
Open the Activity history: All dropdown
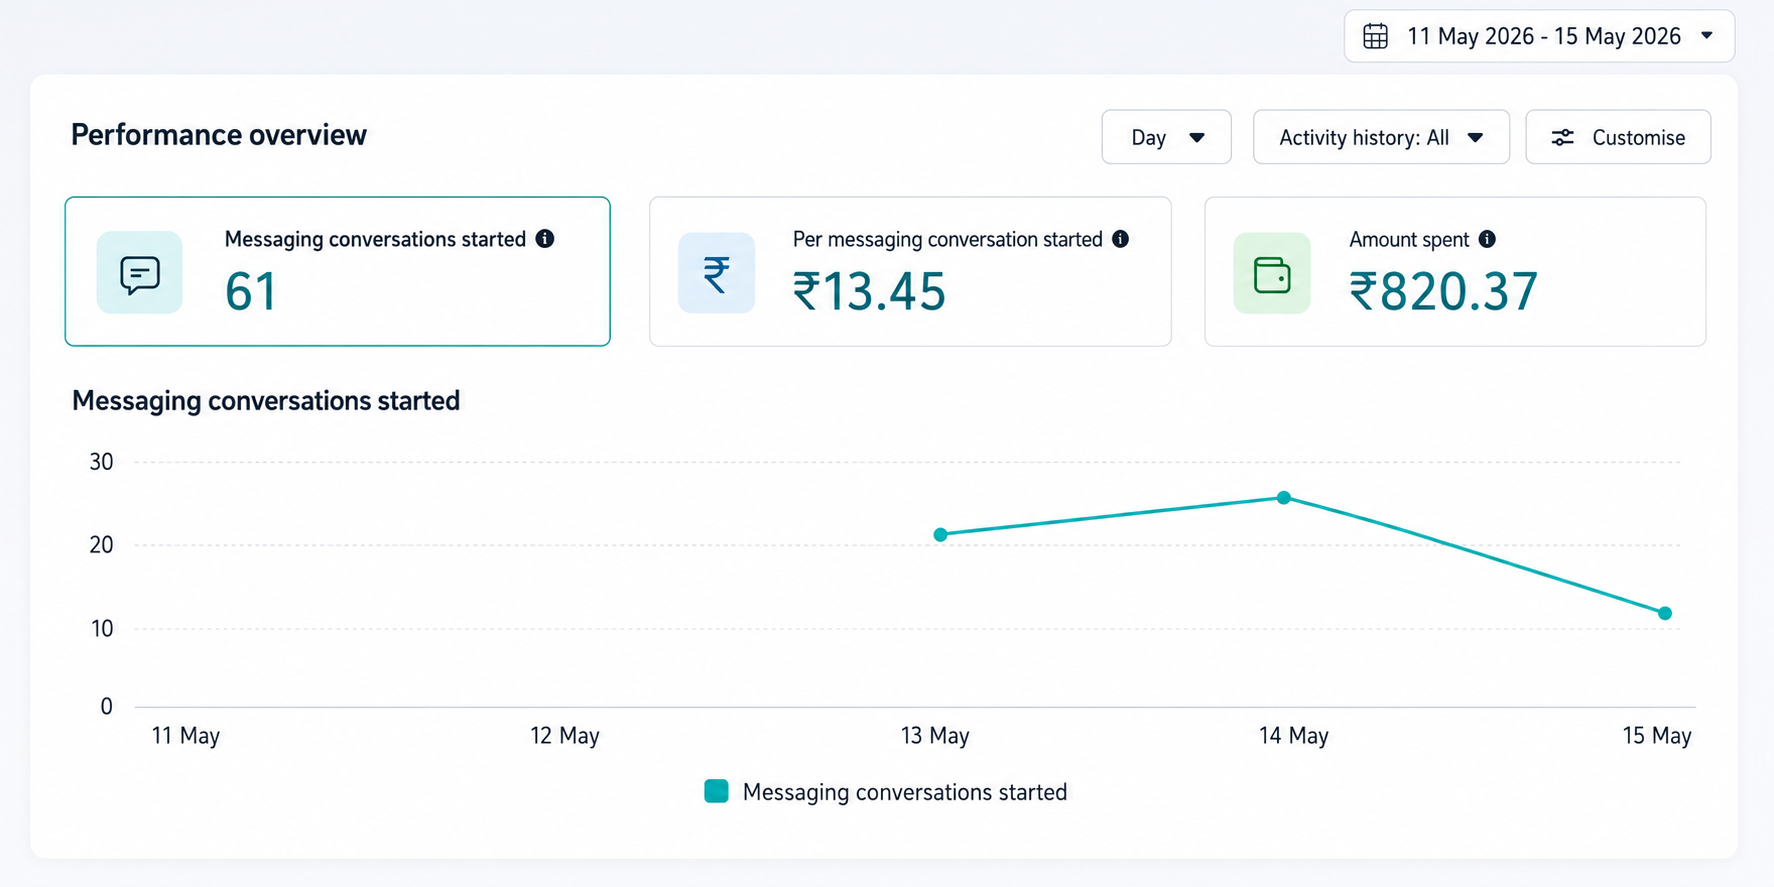(x=1381, y=137)
